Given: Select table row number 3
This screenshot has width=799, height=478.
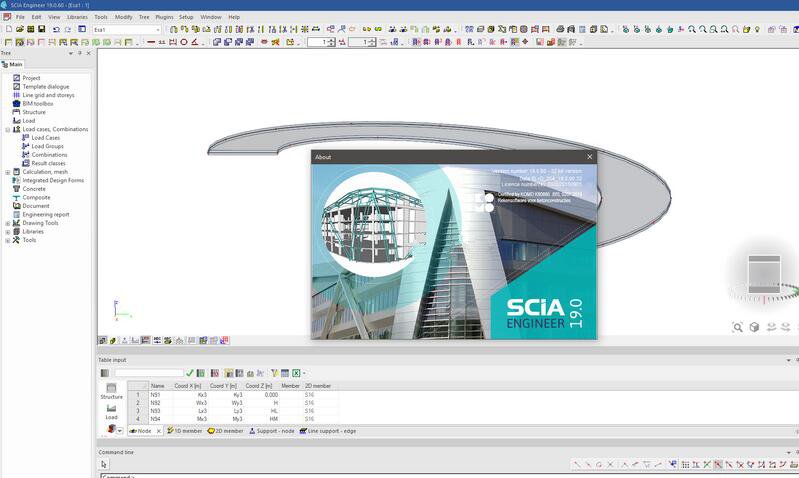Looking at the screenshot, I should pos(138,411).
